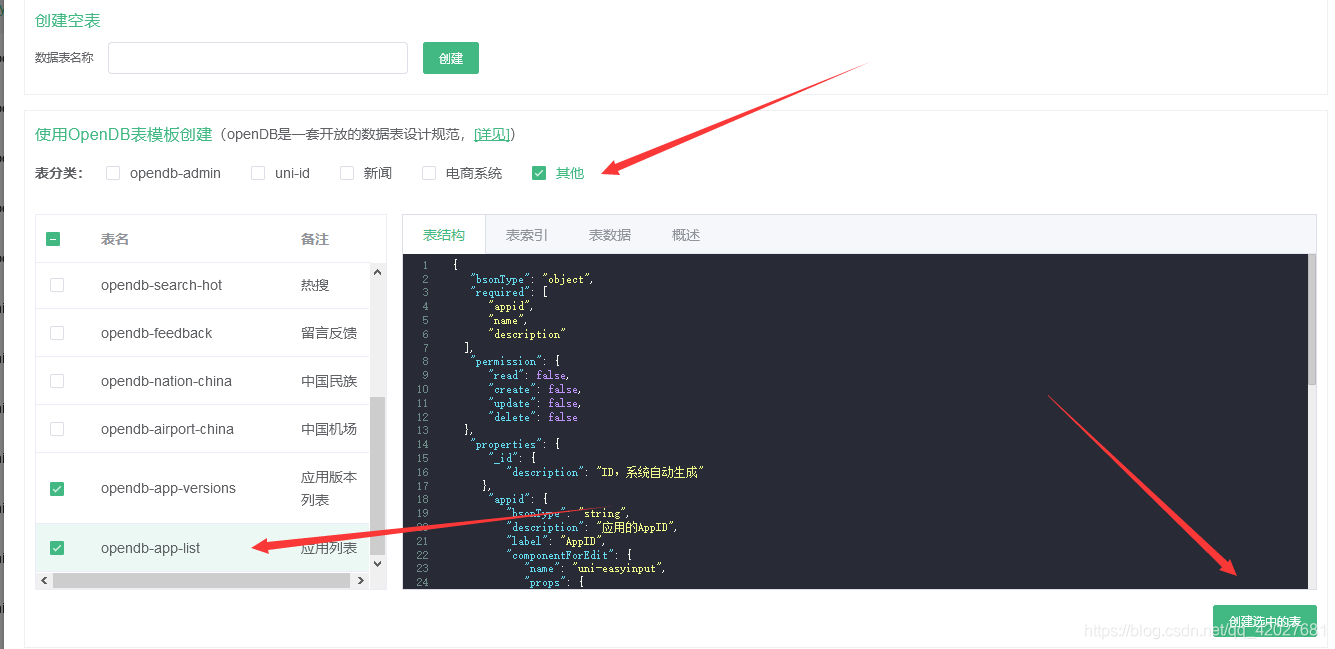Click the 表名 column header
1335x649 pixels.
[115, 239]
